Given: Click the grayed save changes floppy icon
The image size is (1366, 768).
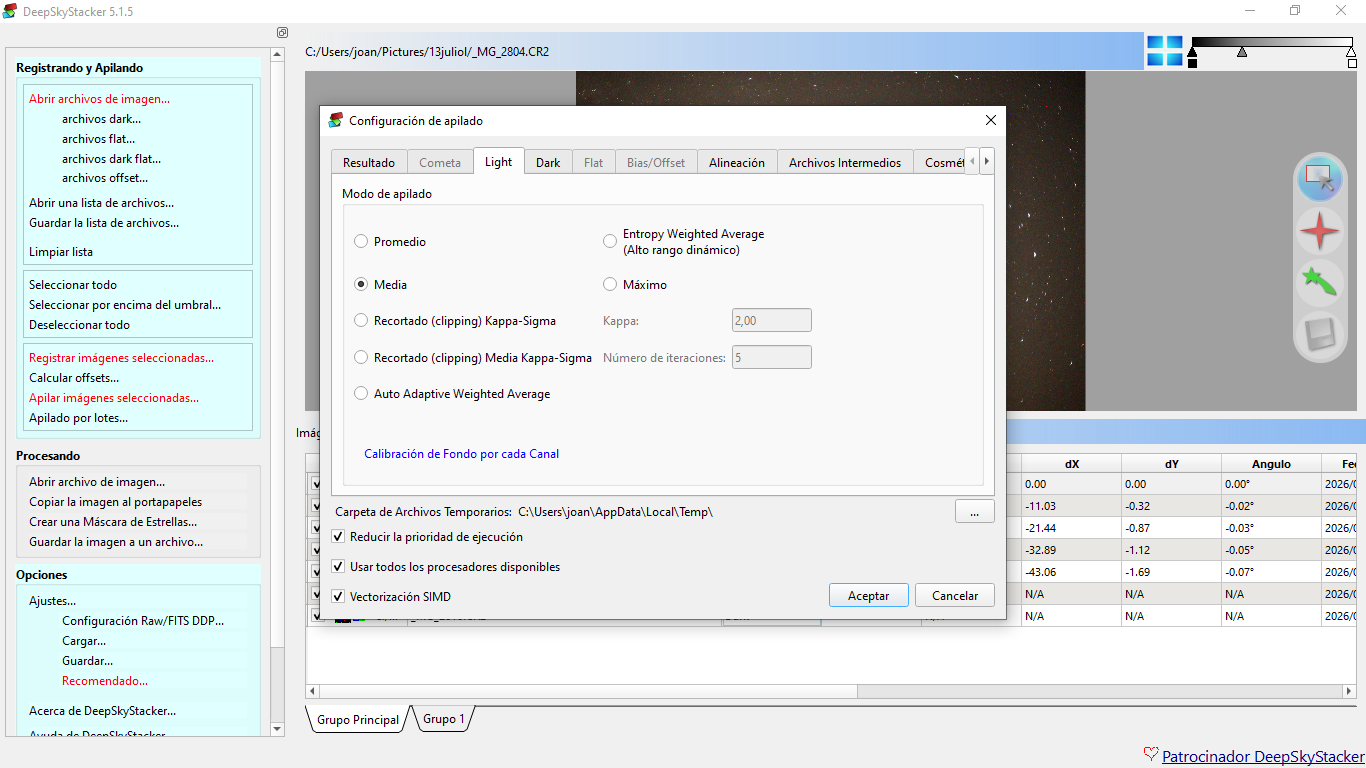Looking at the screenshot, I should pos(1320,335).
